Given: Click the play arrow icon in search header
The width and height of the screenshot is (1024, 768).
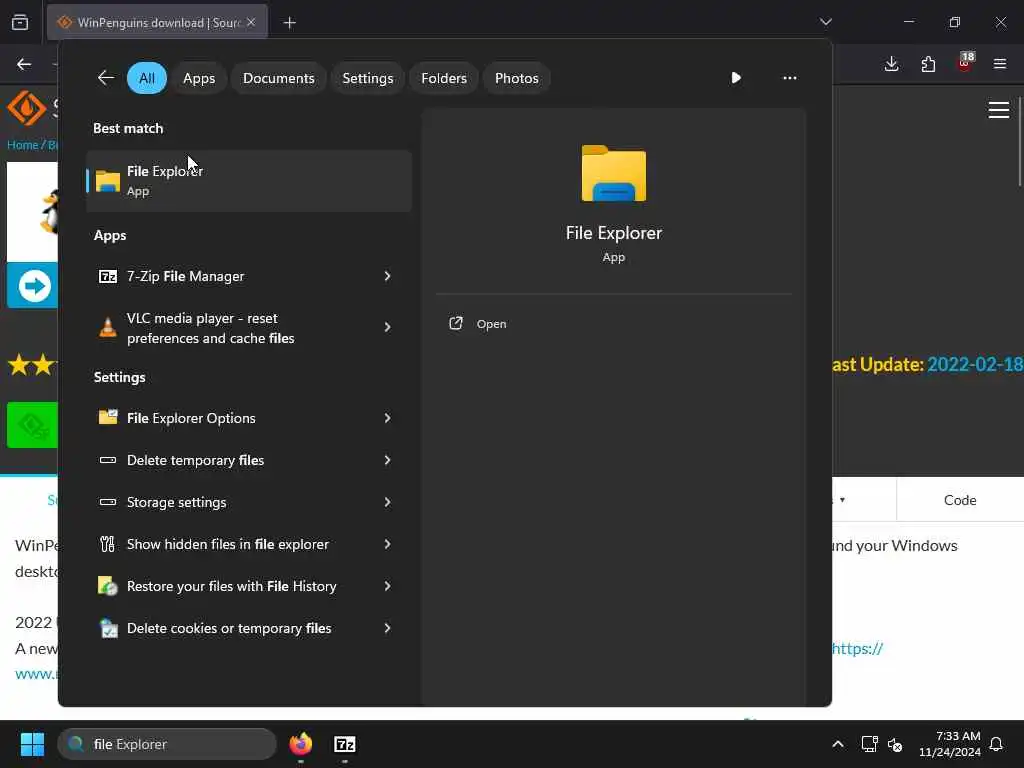Looking at the screenshot, I should click(736, 78).
